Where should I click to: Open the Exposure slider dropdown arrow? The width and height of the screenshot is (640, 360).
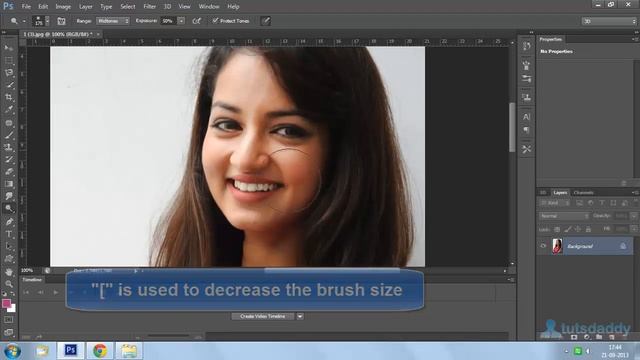tap(181, 21)
